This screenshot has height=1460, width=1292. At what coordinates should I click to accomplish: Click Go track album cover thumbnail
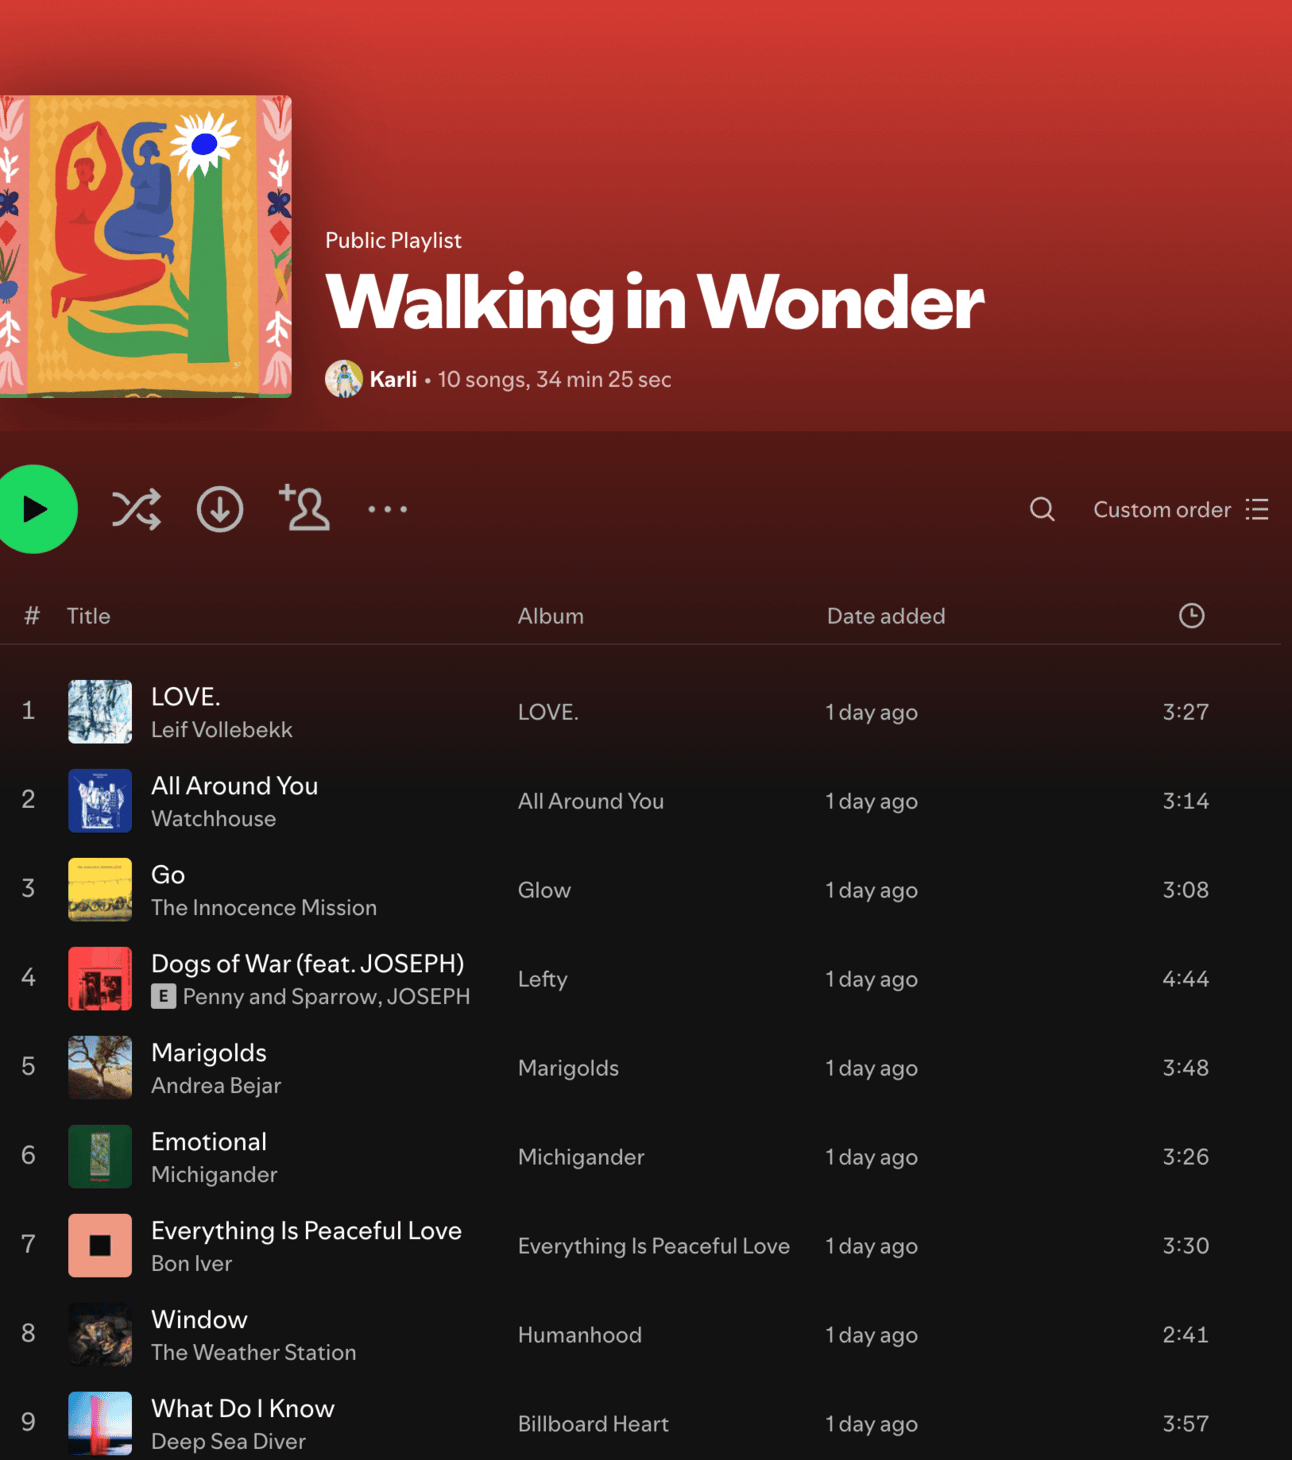[100, 890]
